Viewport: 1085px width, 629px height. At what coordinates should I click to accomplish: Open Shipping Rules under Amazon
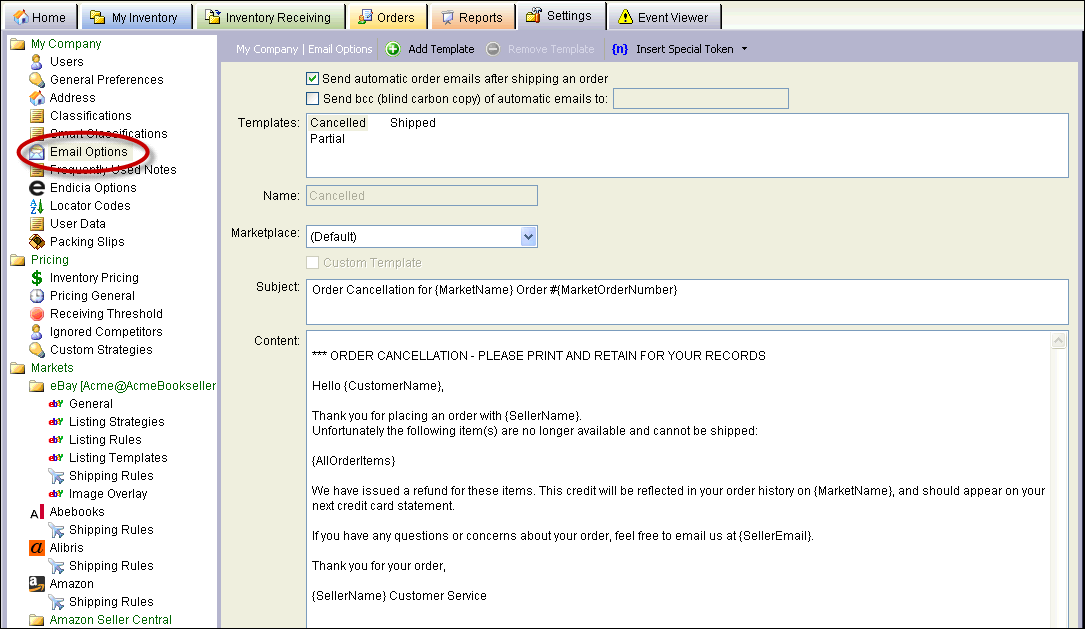point(111,602)
